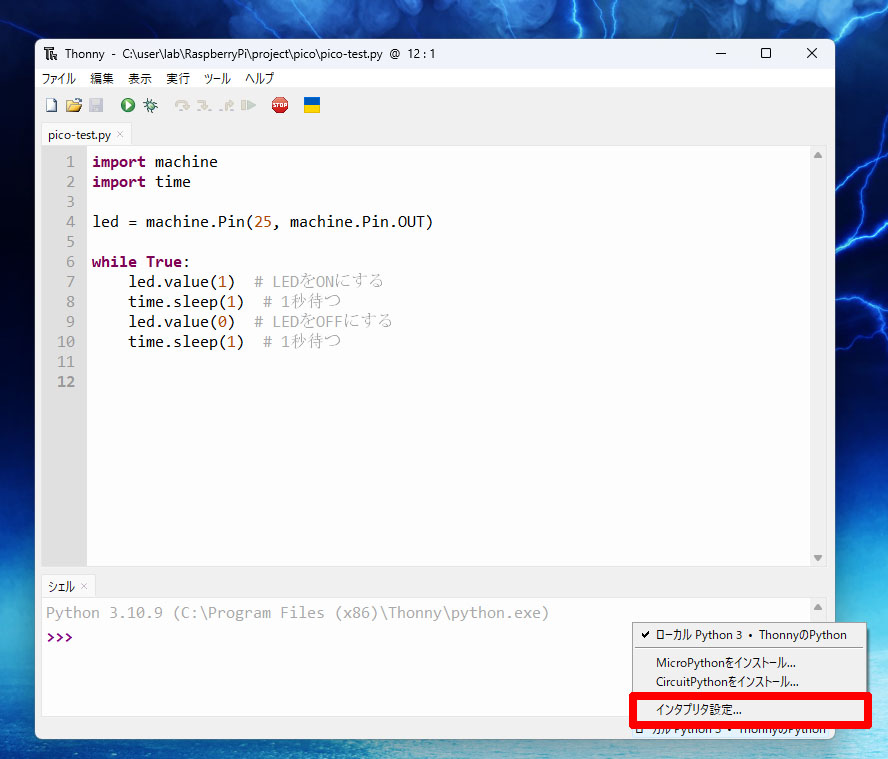
Task: Run the current script with the green play icon
Action: click(x=128, y=105)
